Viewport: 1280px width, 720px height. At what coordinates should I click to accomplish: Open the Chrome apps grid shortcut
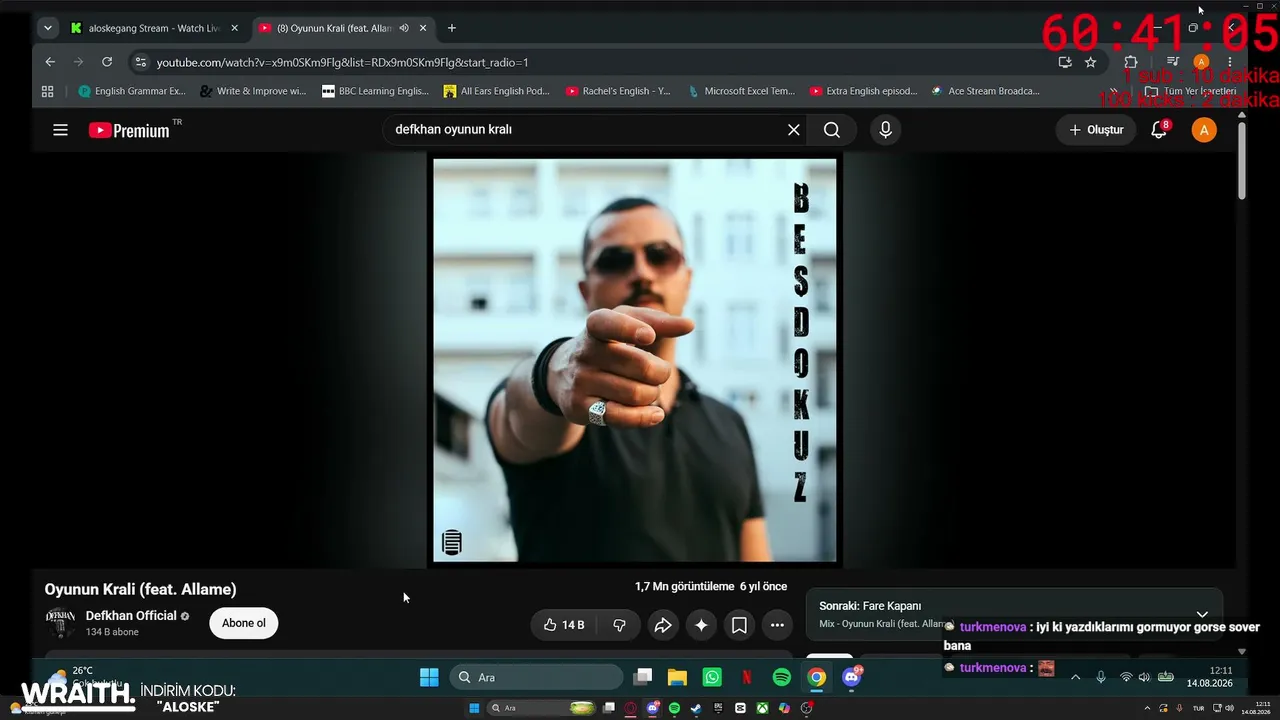coord(47,91)
